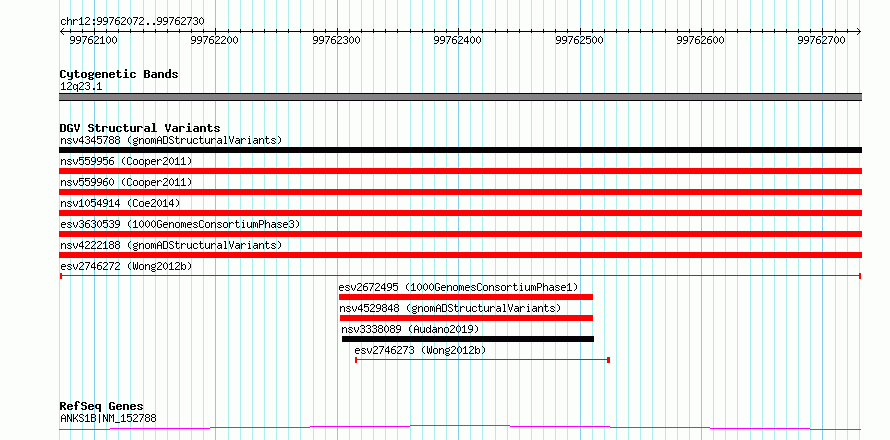Click the RefSeq Genes track title
Screen dimensions: 890x440
[x=102, y=407]
